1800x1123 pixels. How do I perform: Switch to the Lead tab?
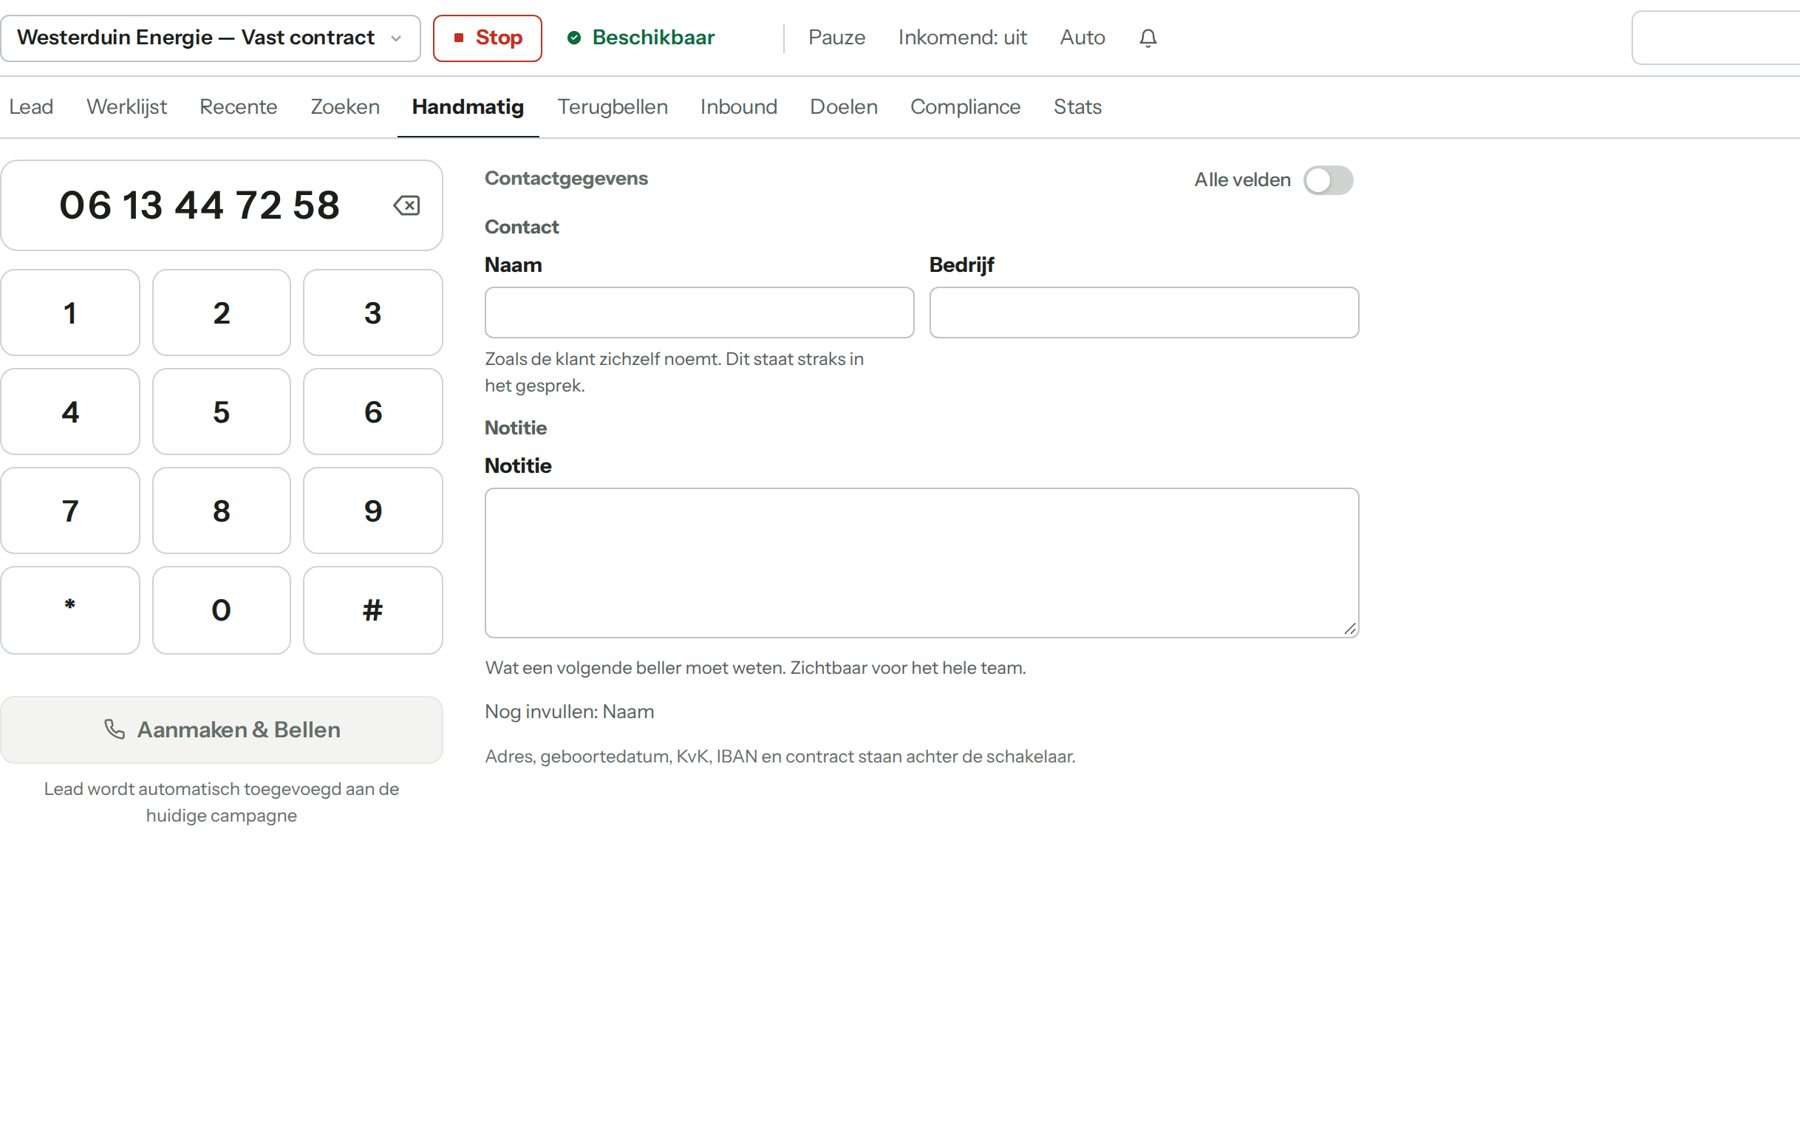[x=31, y=107]
